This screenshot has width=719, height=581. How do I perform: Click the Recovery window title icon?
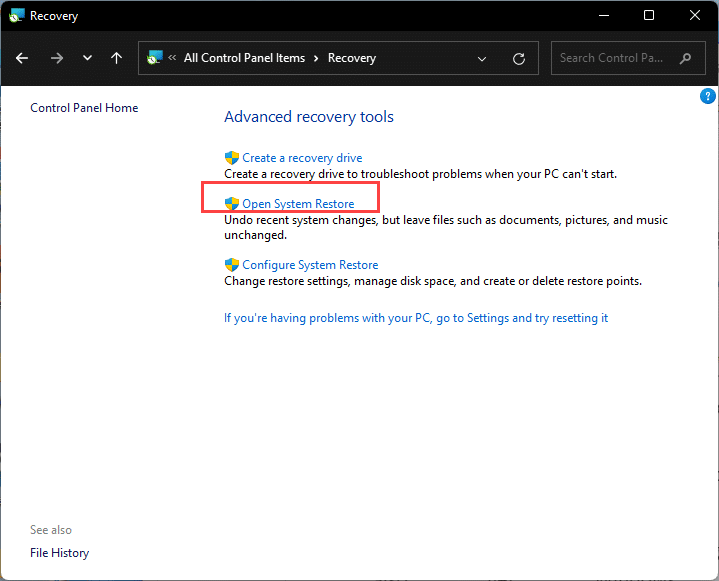click(17, 16)
